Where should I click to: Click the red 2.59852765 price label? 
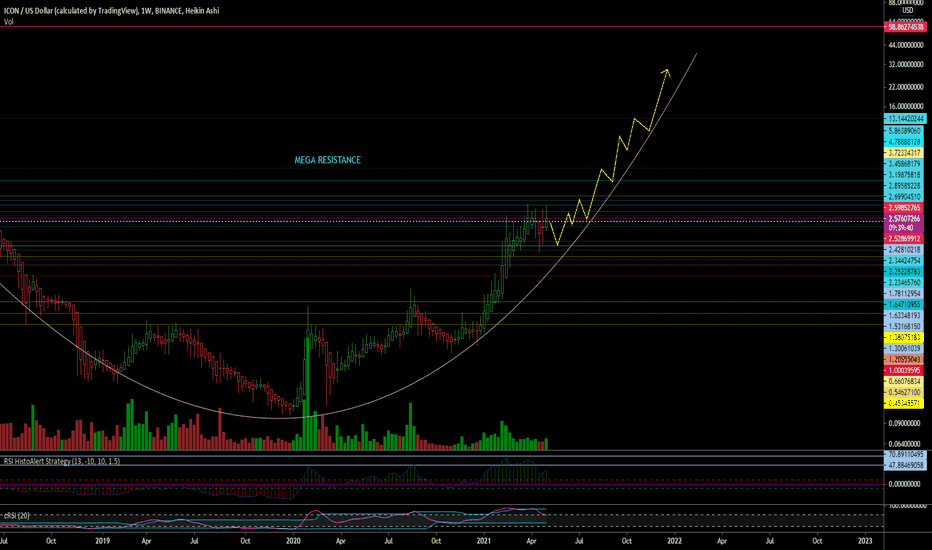pos(905,208)
